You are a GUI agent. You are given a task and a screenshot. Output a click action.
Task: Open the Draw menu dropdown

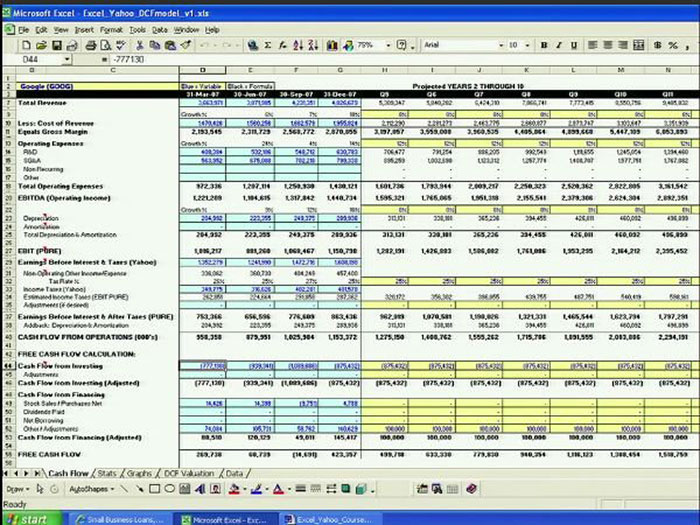[18, 489]
